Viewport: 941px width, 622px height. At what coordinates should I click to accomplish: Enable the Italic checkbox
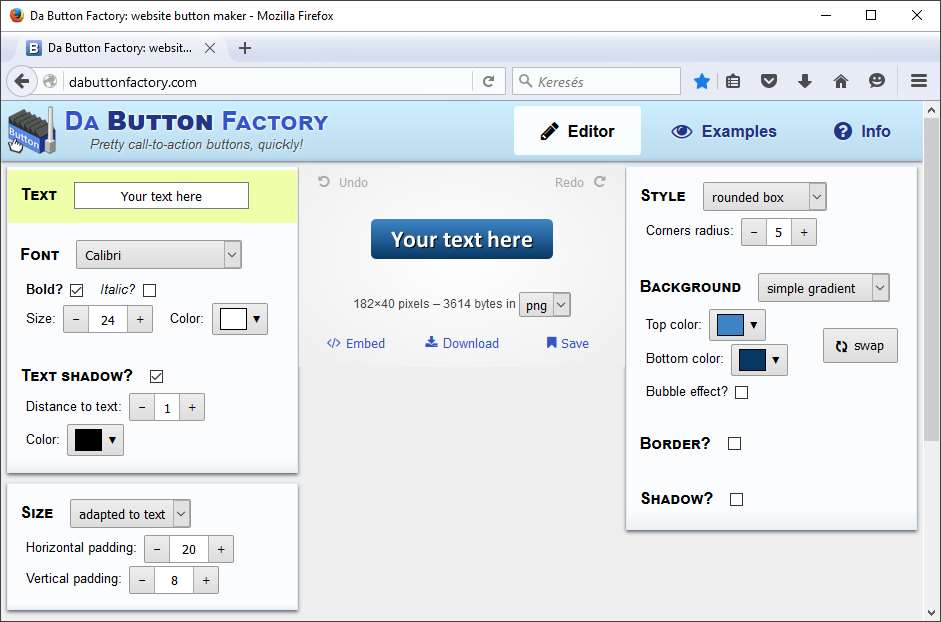point(149,291)
